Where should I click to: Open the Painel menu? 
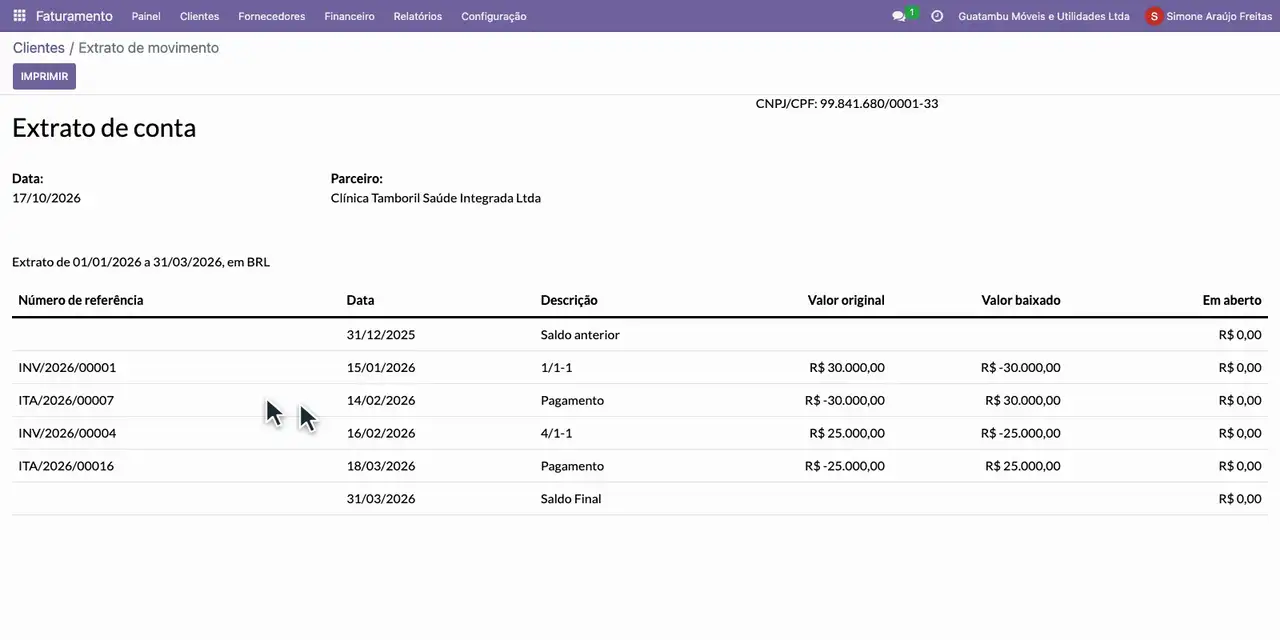[146, 16]
